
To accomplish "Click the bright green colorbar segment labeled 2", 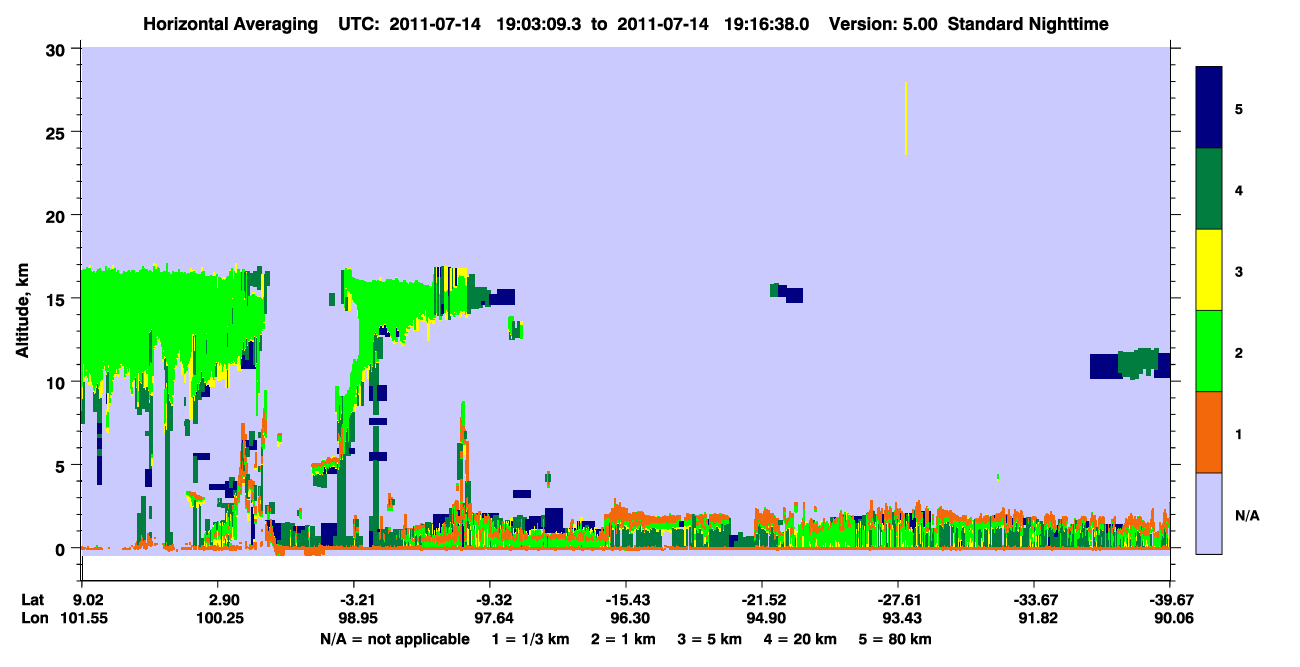I will point(1209,351).
